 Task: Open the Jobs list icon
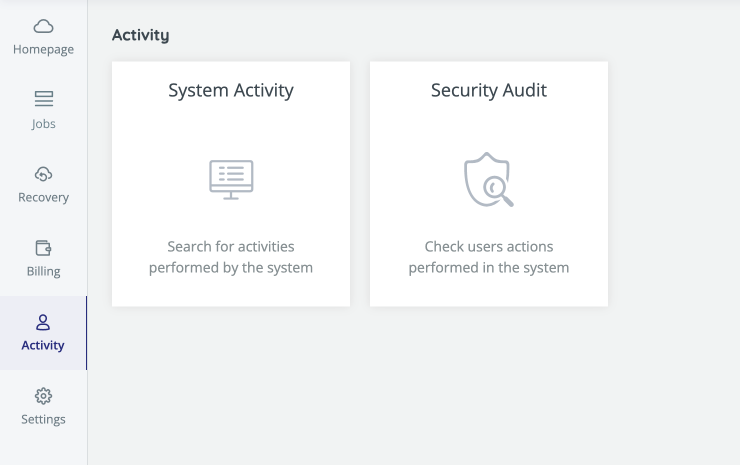point(43,99)
